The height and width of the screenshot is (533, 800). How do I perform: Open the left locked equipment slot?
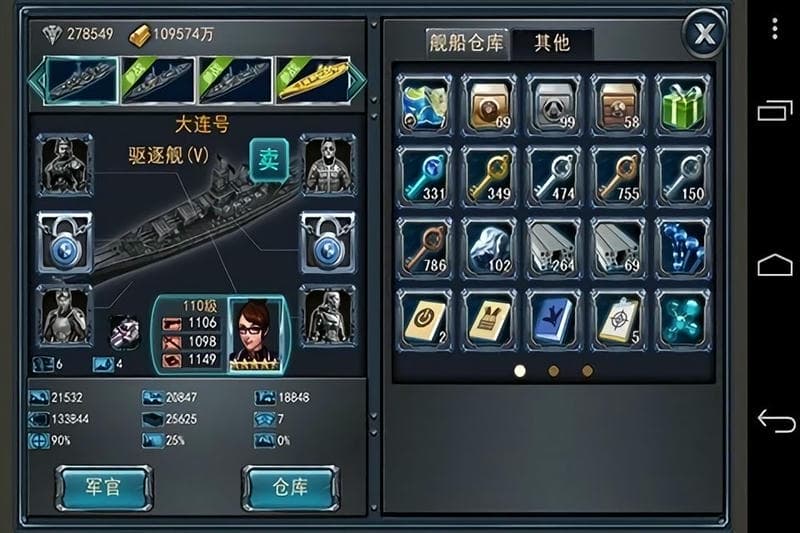(x=65, y=242)
